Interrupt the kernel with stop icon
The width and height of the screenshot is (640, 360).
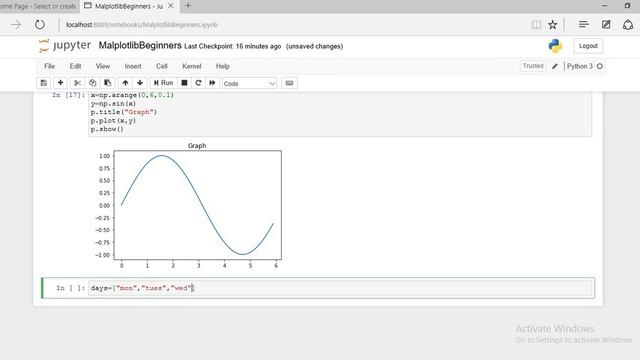pyautogui.click(x=184, y=83)
